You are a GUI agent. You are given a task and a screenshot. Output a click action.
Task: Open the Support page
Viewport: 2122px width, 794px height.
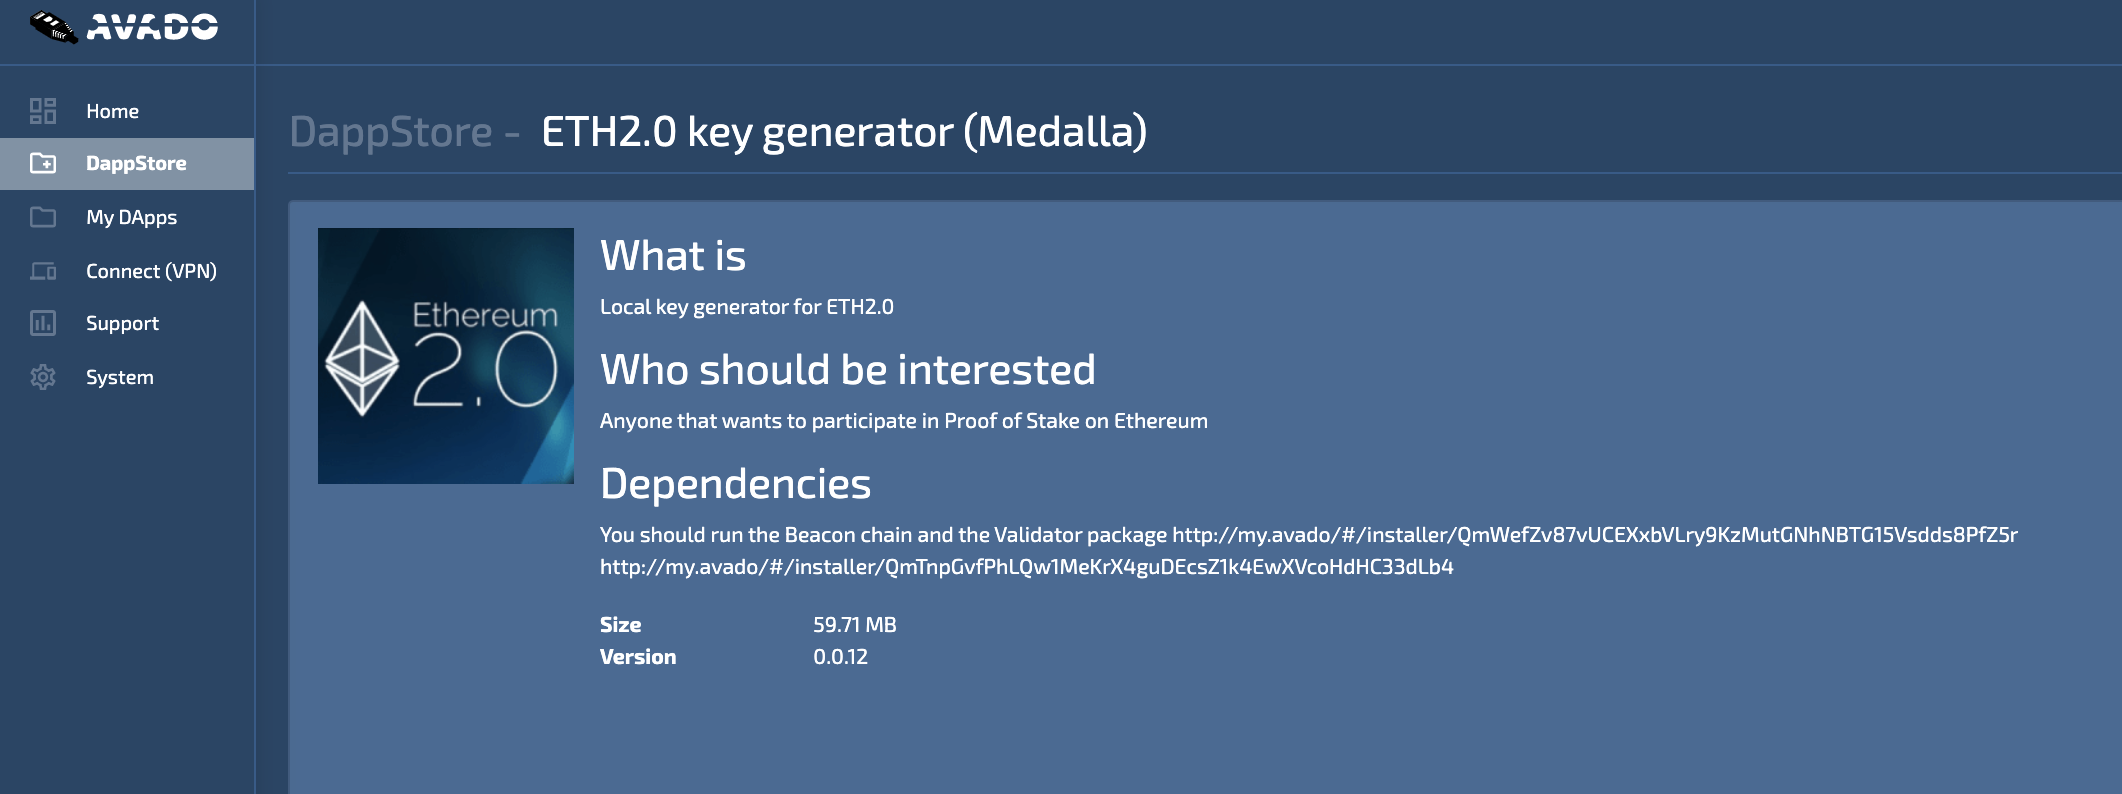(x=122, y=323)
